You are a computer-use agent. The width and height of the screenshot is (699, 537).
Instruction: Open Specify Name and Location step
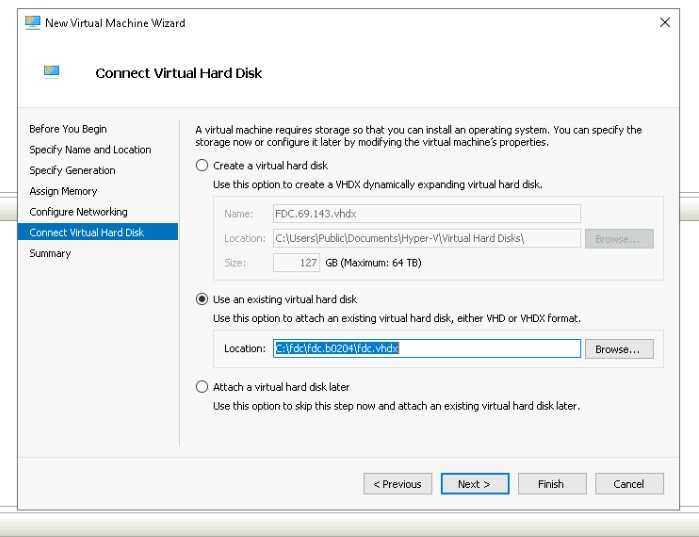[x=90, y=150]
